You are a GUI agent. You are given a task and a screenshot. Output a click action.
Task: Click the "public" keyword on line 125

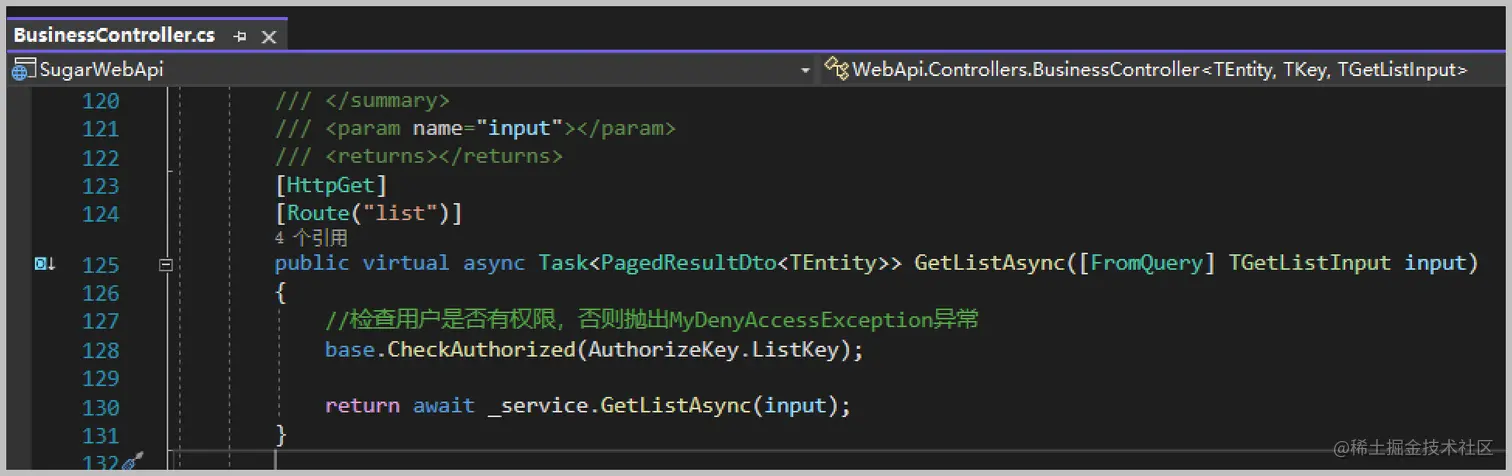[312, 263]
